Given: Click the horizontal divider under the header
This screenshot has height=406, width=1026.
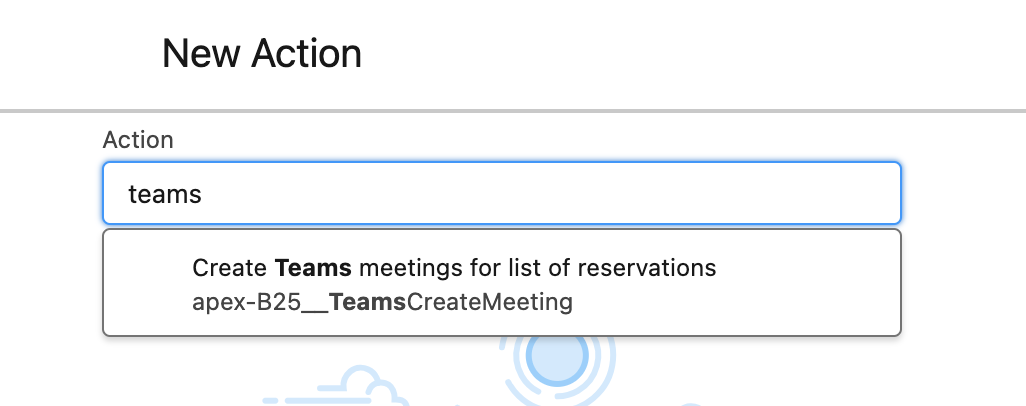Looking at the screenshot, I should coord(513,110).
